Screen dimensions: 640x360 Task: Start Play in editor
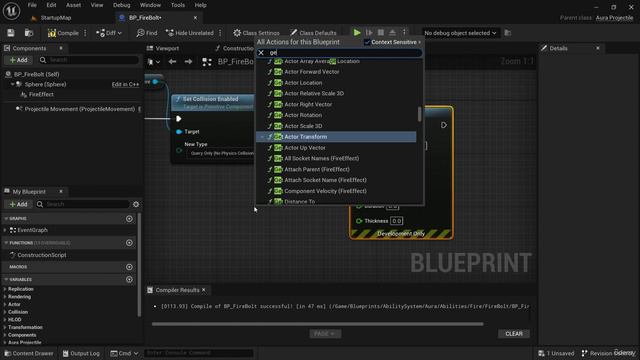[x=357, y=33]
